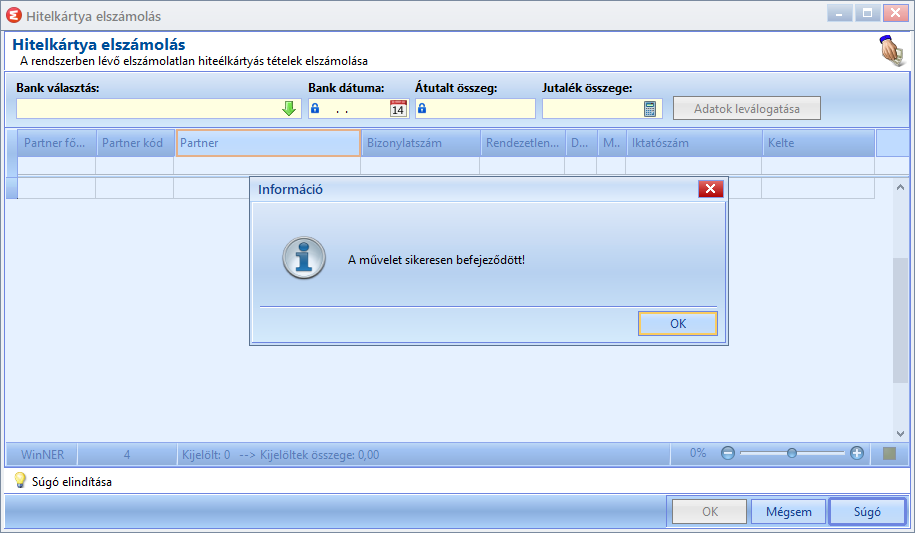The width and height of the screenshot is (915, 533).
Task: Click the Mégsem button
Action: click(x=788, y=512)
